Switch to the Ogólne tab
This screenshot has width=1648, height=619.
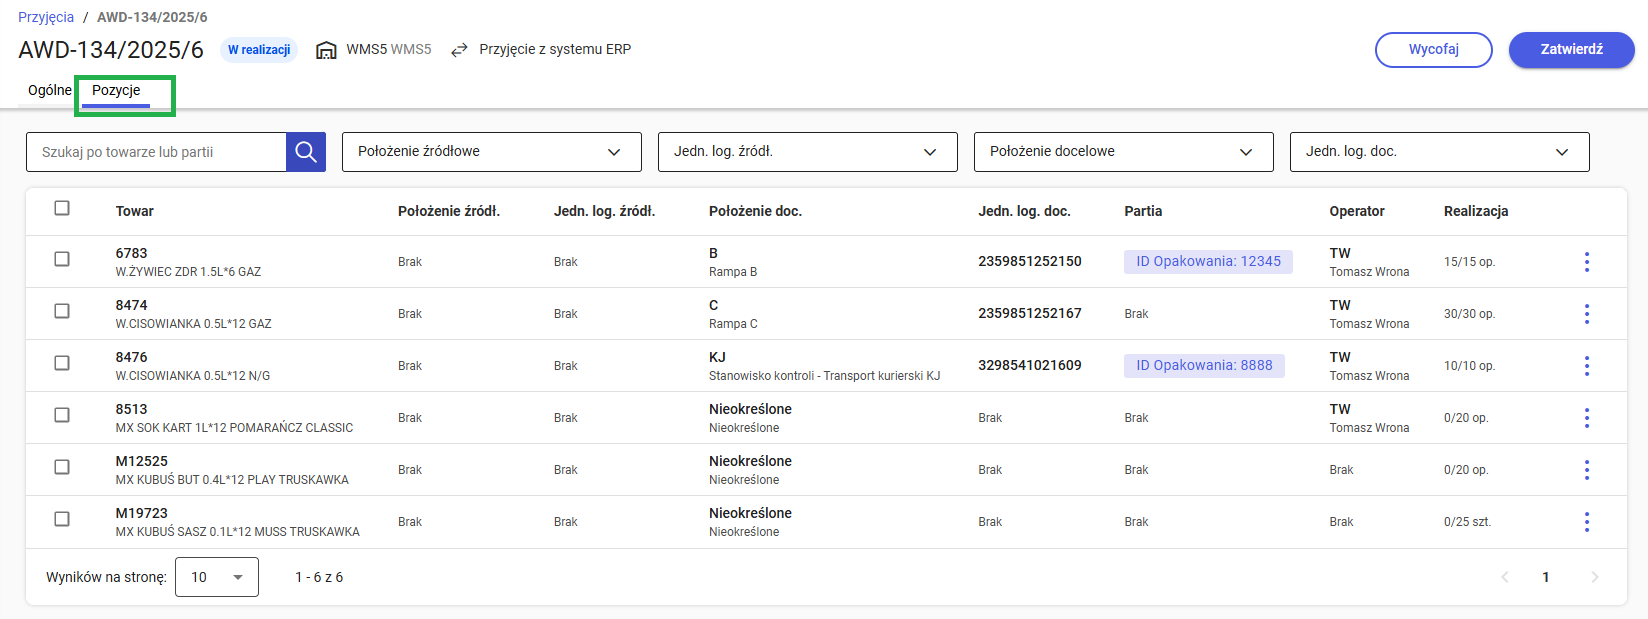coord(49,90)
